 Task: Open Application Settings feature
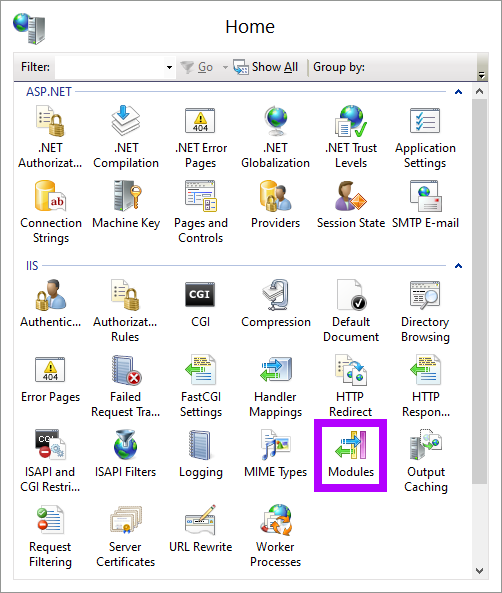click(425, 137)
